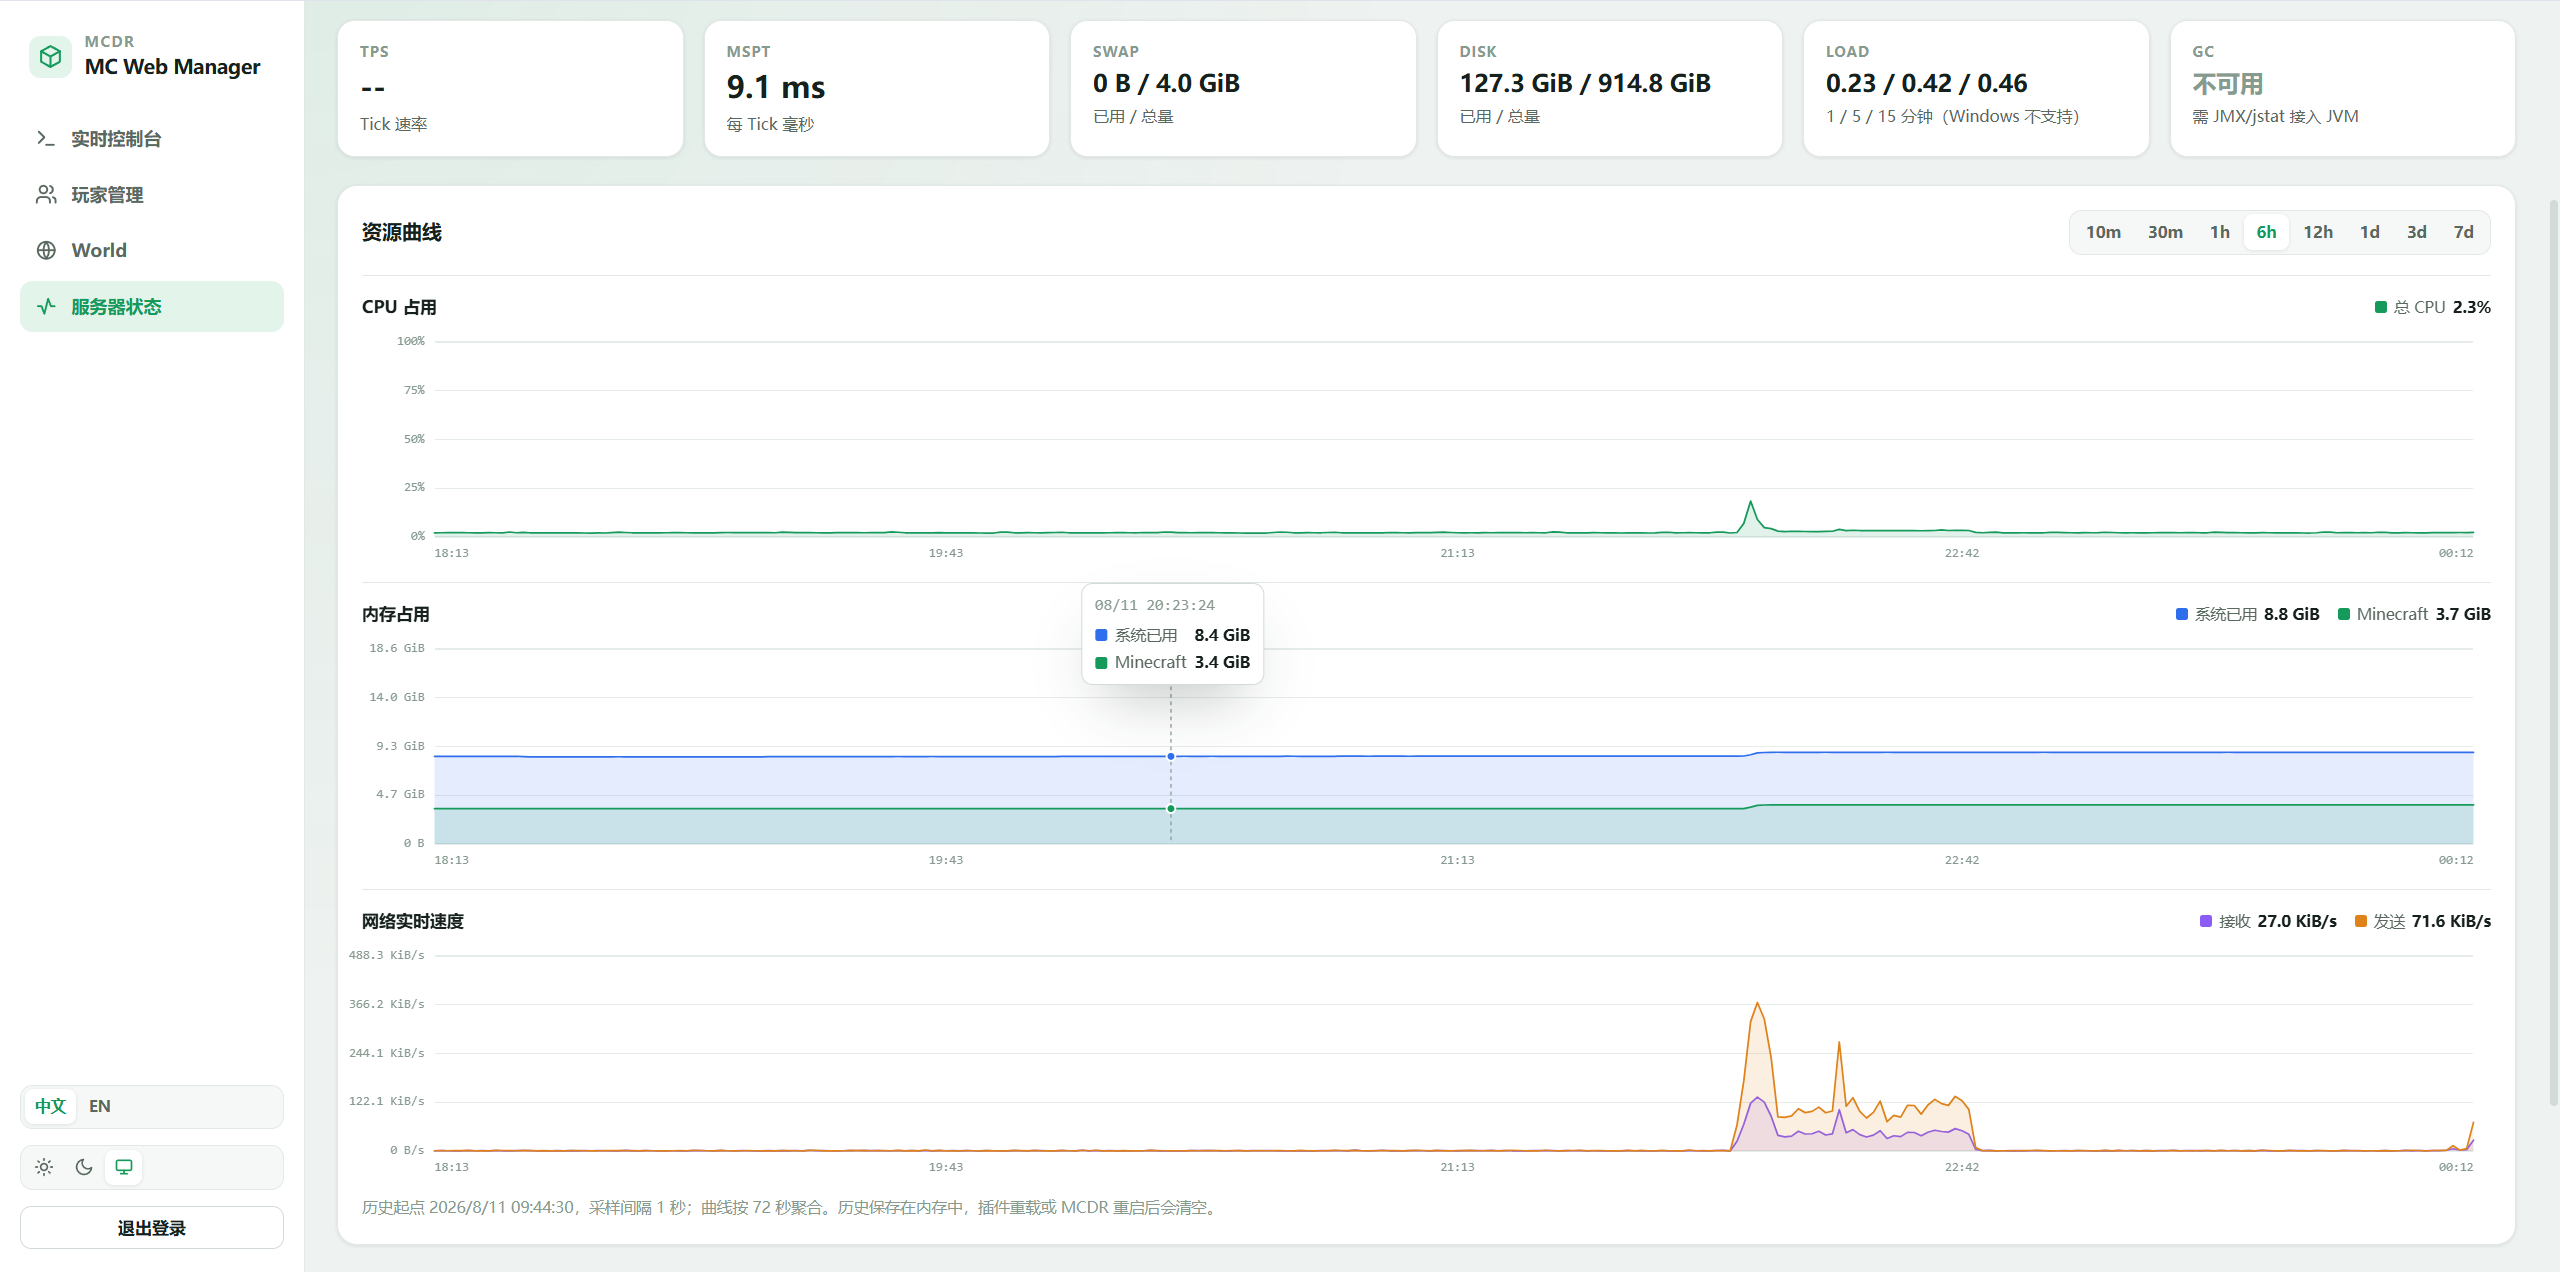Click the CPU 占用 chart title
This screenshot has width=2560, height=1272.
[x=399, y=307]
